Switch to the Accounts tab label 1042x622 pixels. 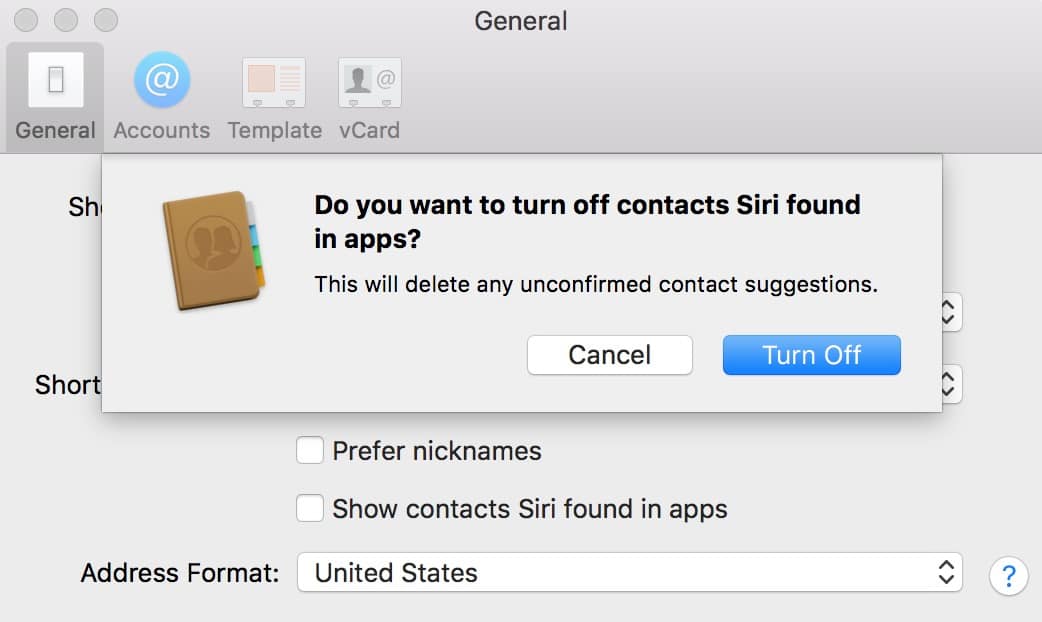(x=162, y=130)
